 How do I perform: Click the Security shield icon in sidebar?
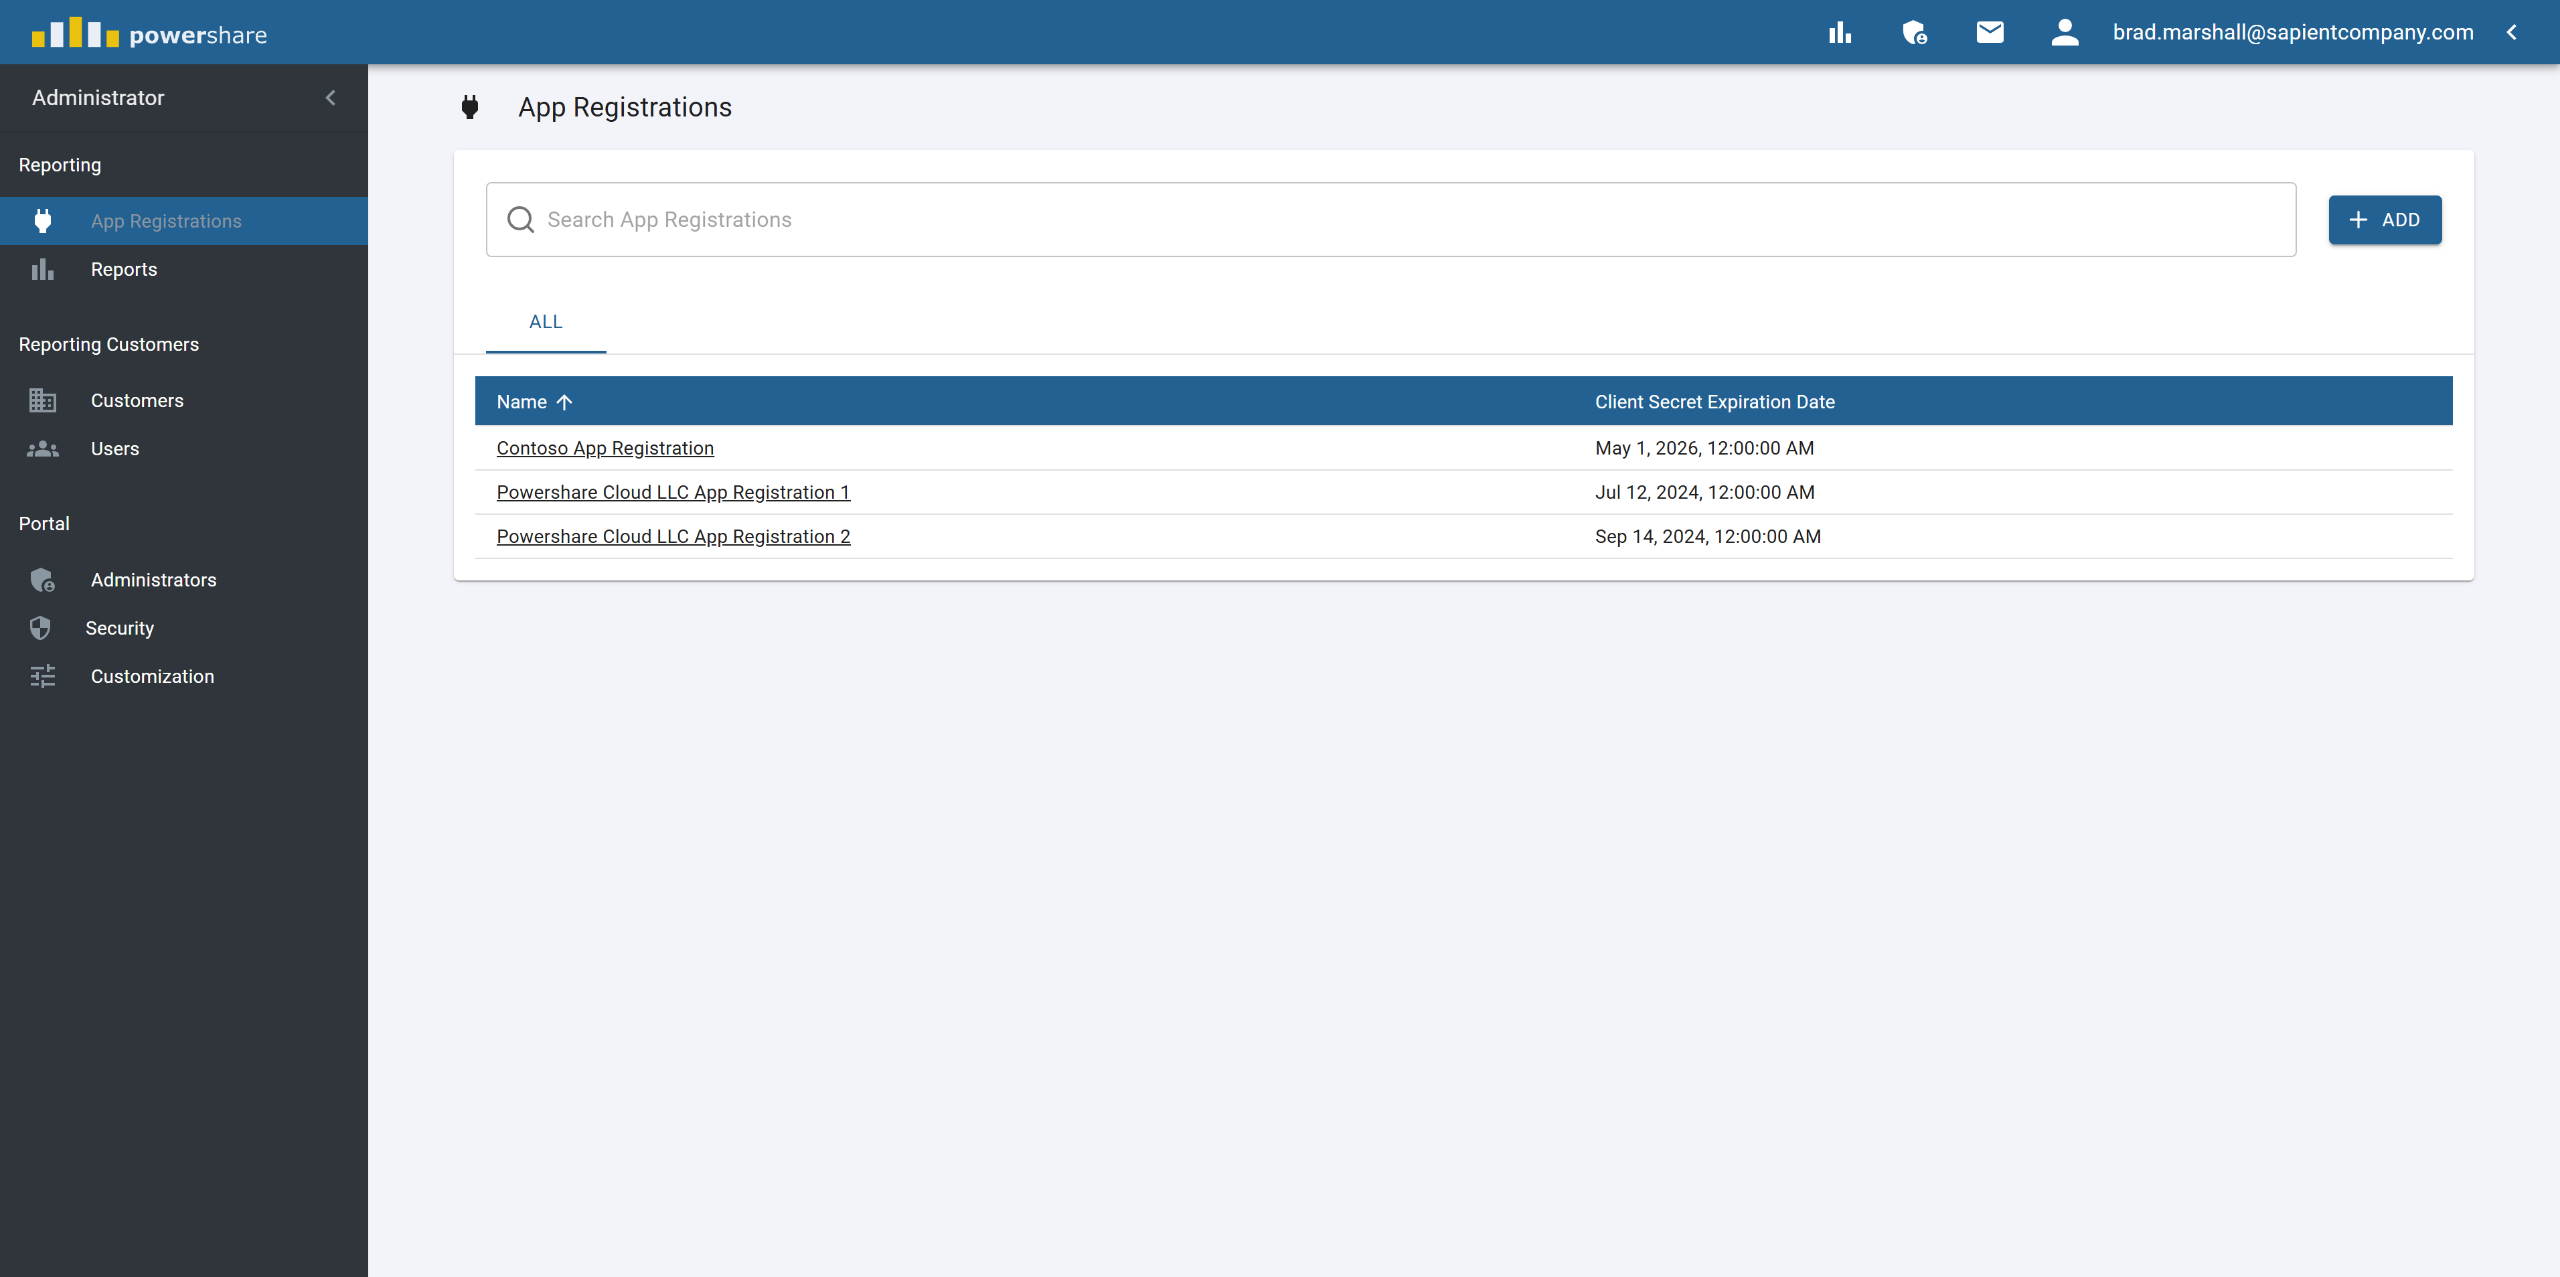40,628
